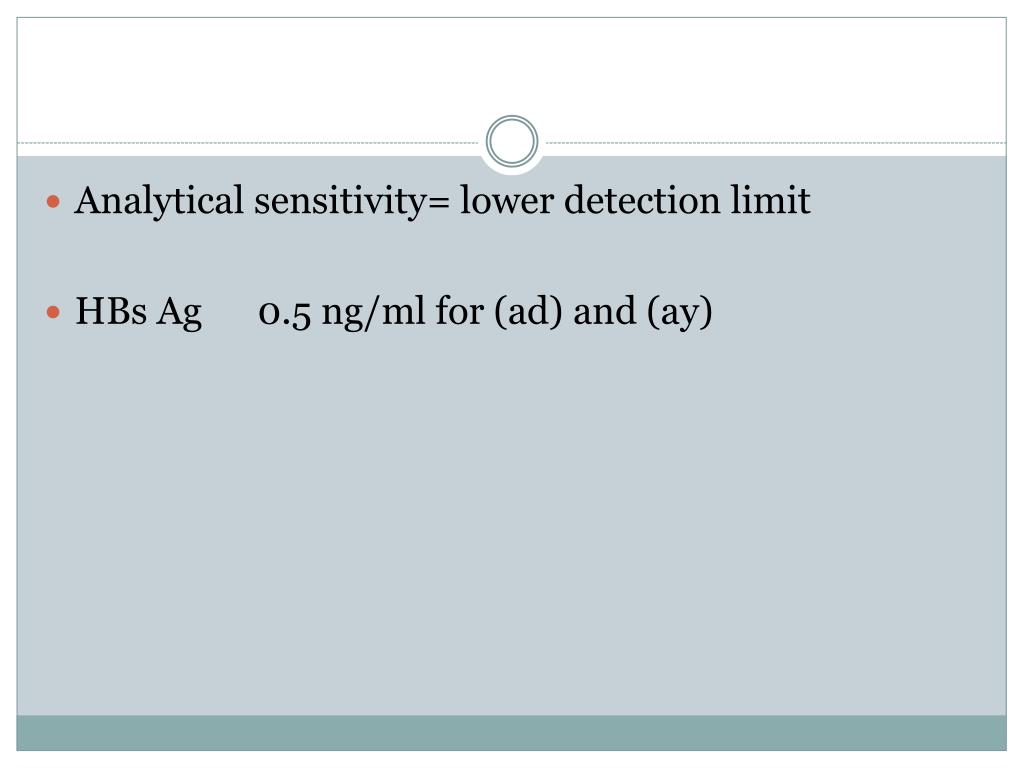This screenshot has height=768, width=1024.
Task: Click the unit 'ng/ml' in second bullet
Action: pyautogui.click(x=373, y=313)
